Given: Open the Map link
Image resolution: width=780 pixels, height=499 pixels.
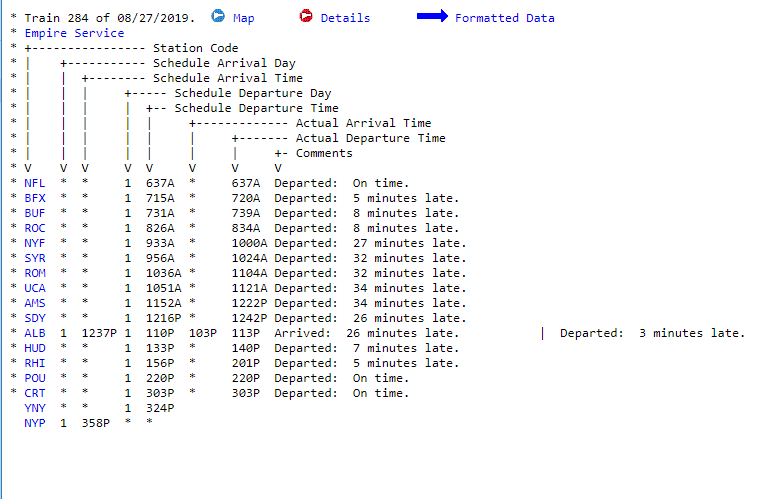Looking at the screenshot, I should click(243, 18).
